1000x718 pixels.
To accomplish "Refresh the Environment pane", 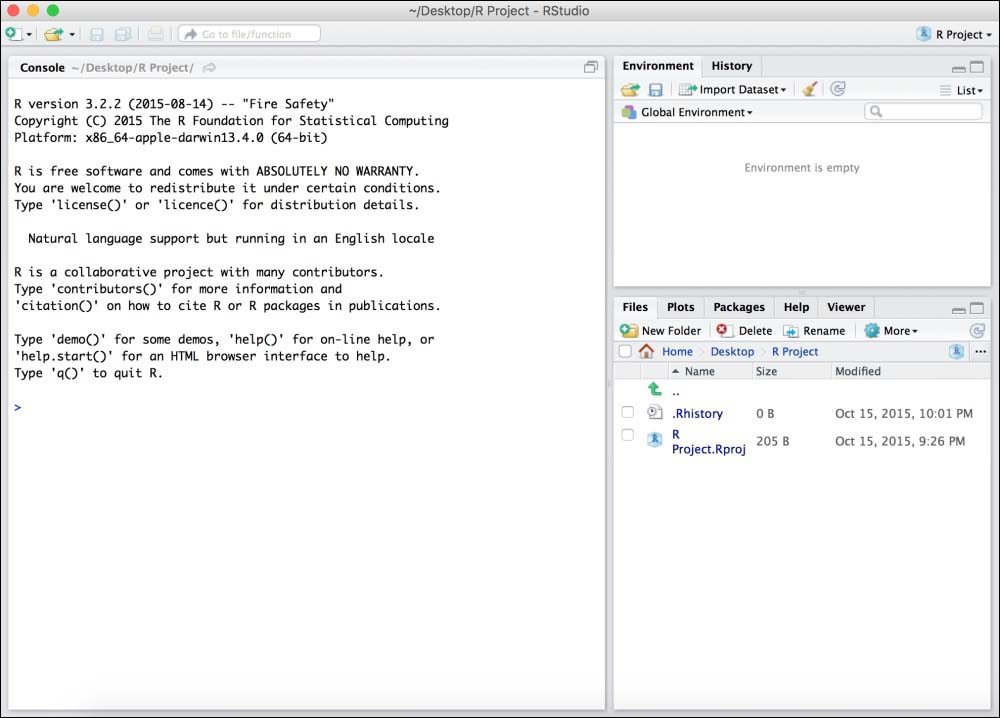I will 838,89.
